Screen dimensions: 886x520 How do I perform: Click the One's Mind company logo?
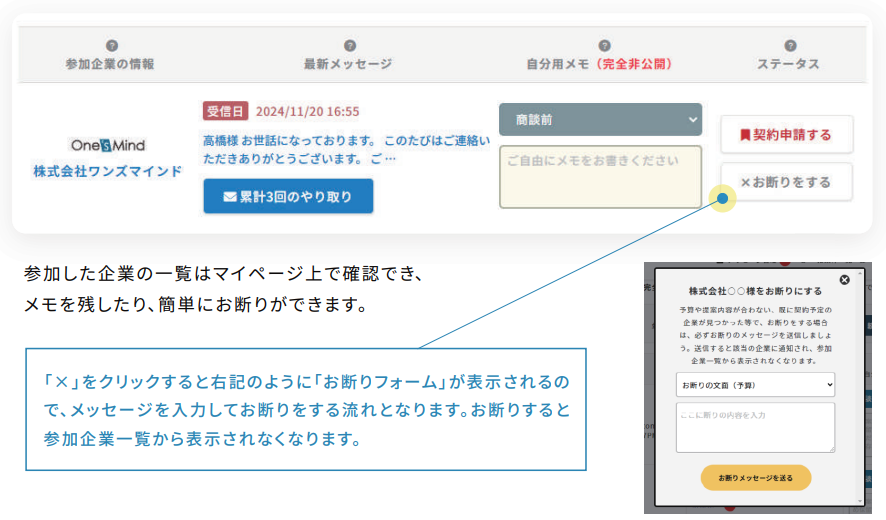coord(107,145)
